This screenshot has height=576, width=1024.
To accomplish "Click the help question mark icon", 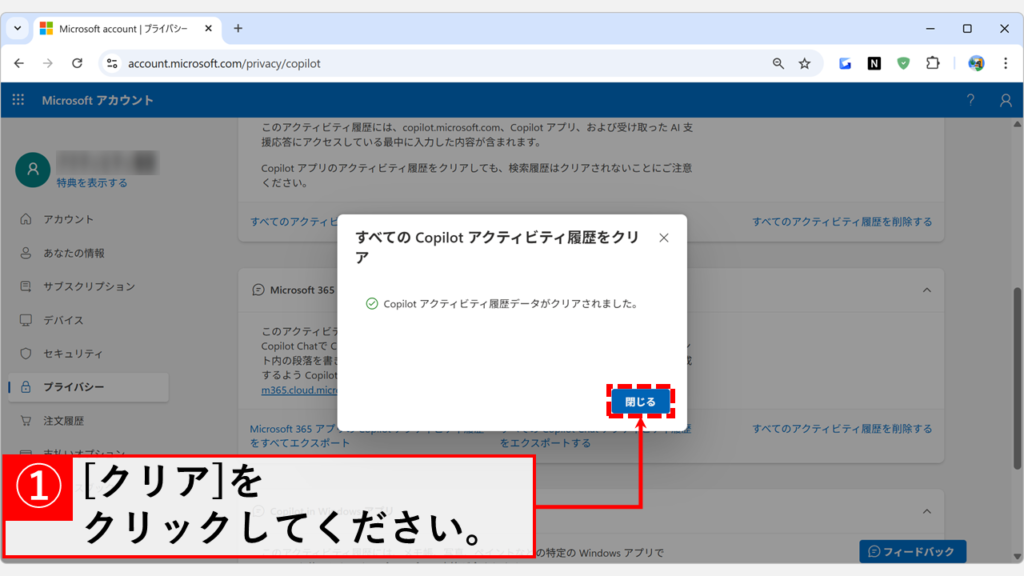I will (x=970, y=100).
